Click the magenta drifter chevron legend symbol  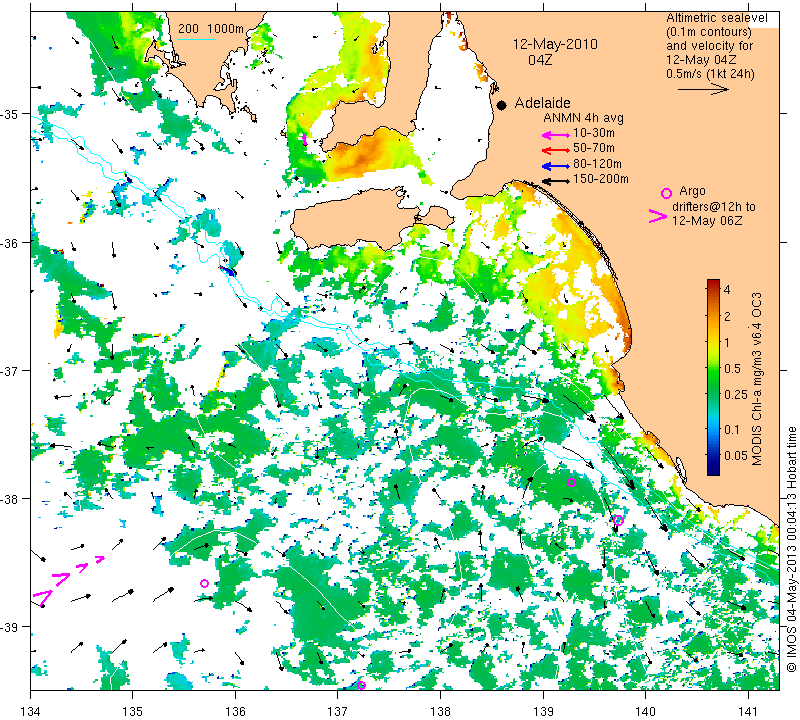[x=658, y=215]
